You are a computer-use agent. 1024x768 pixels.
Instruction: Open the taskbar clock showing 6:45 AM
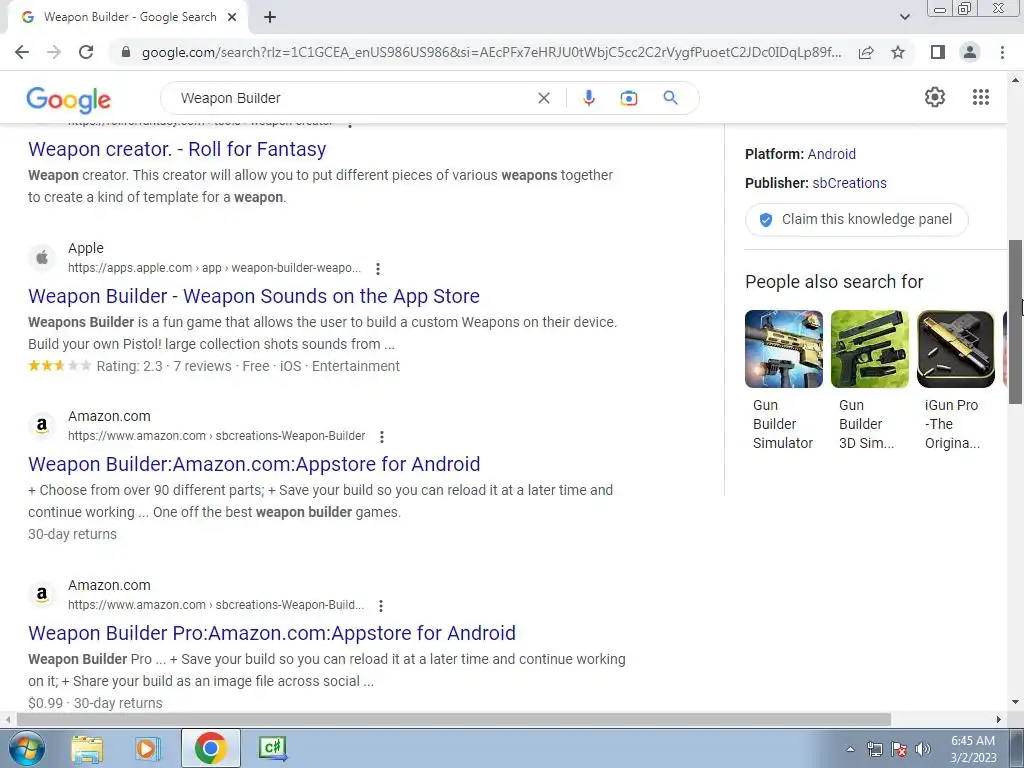coord(972,749)
